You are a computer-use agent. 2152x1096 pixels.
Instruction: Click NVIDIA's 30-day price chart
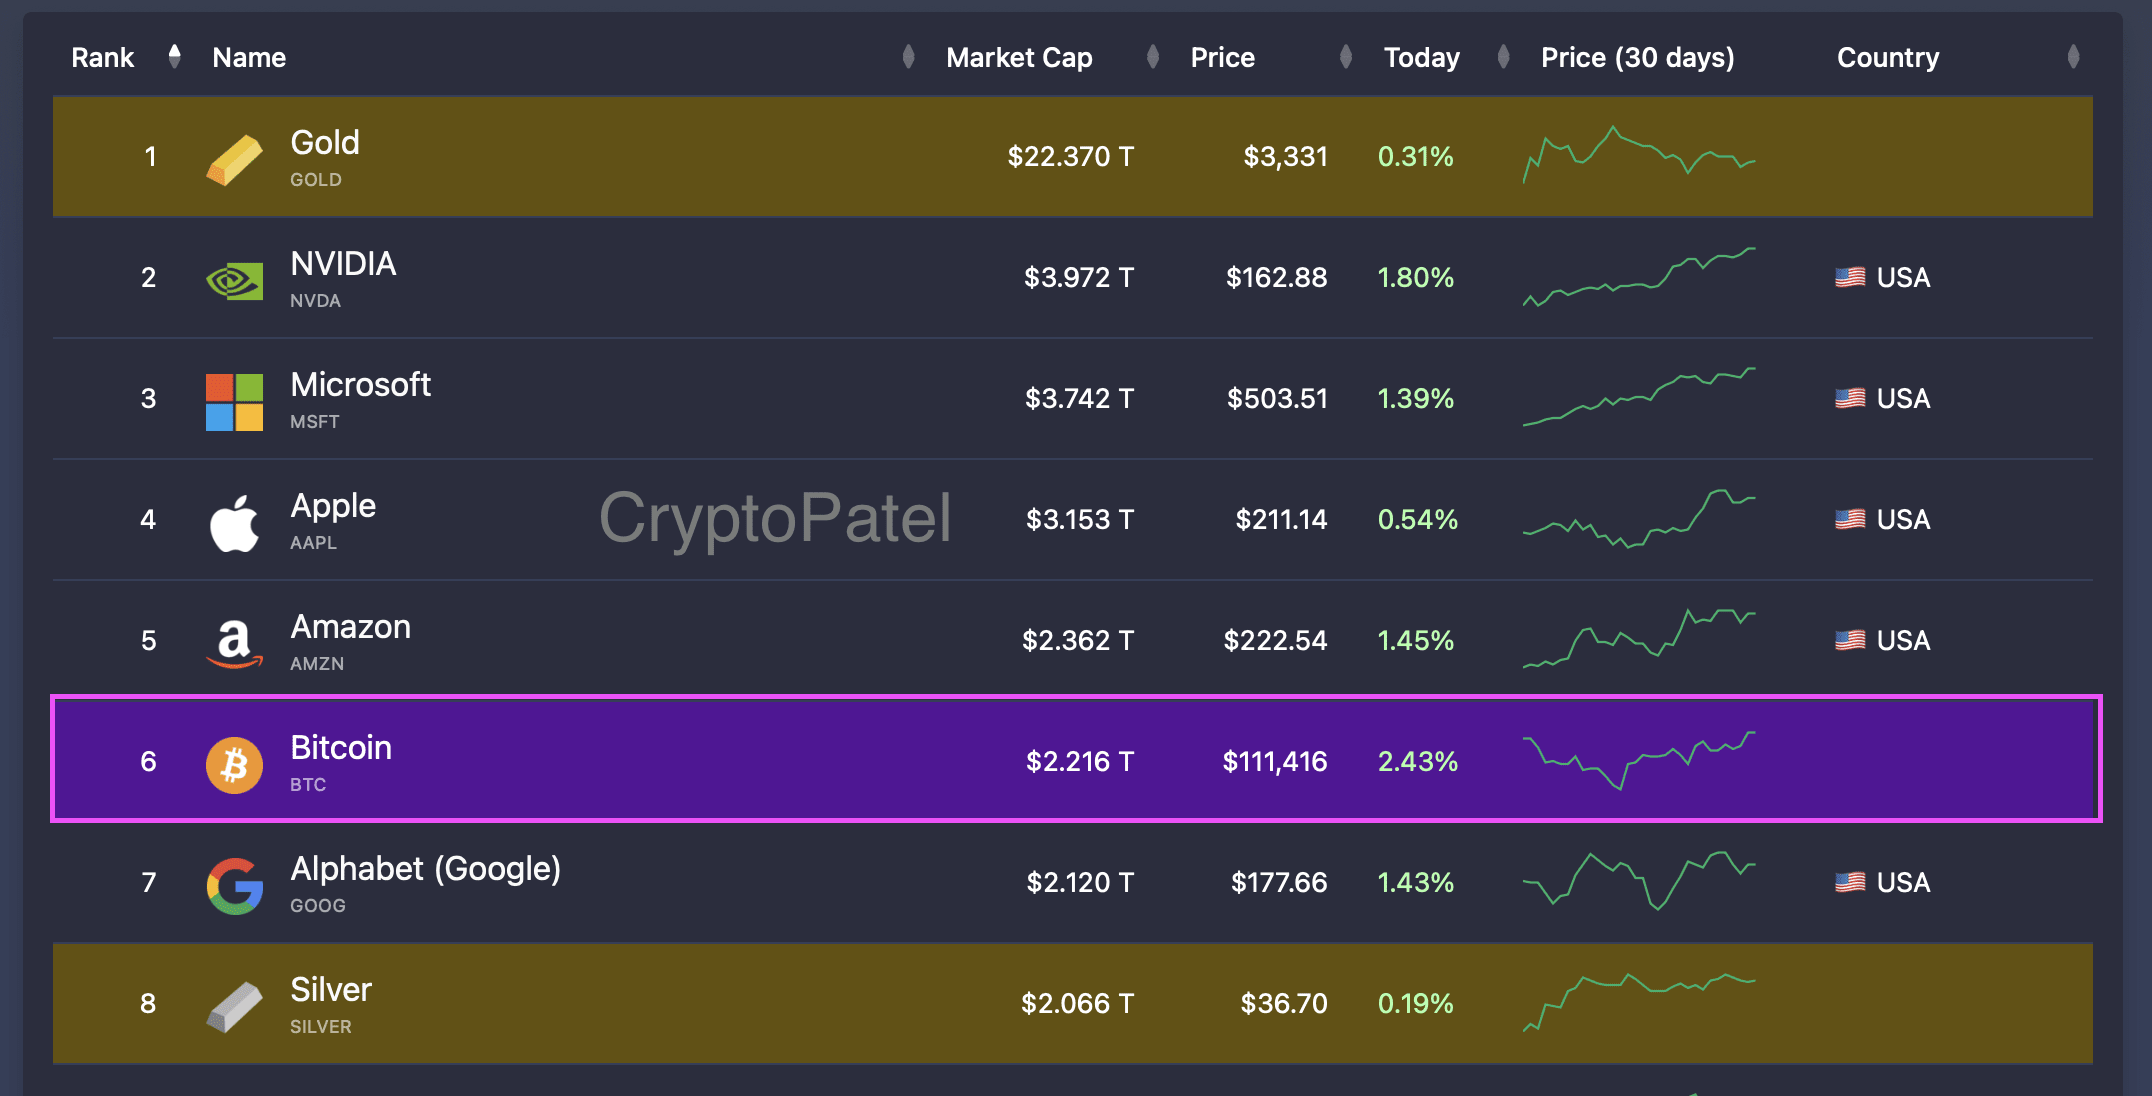point(1639,277)
